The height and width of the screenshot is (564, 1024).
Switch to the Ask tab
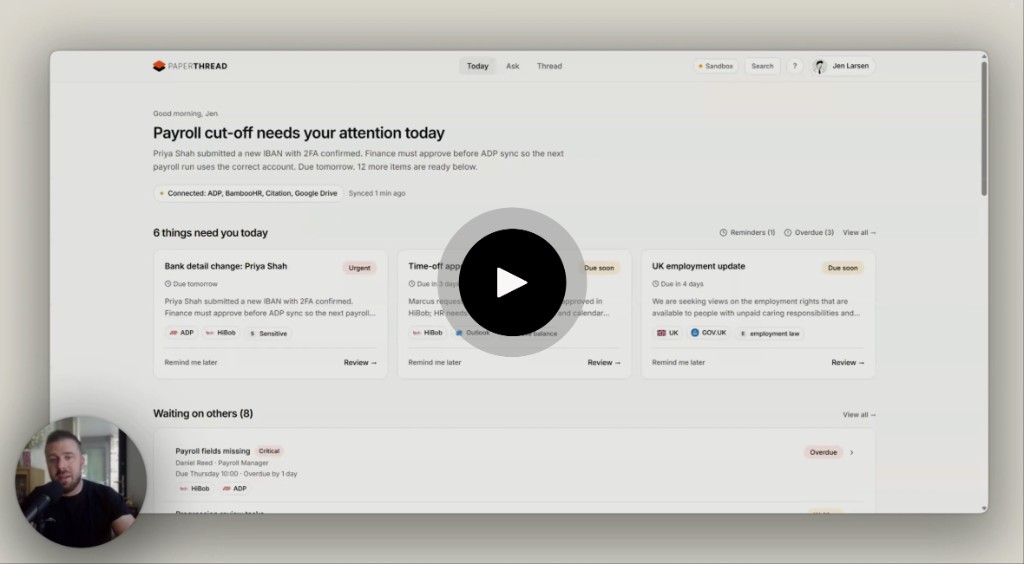[513, 66]
